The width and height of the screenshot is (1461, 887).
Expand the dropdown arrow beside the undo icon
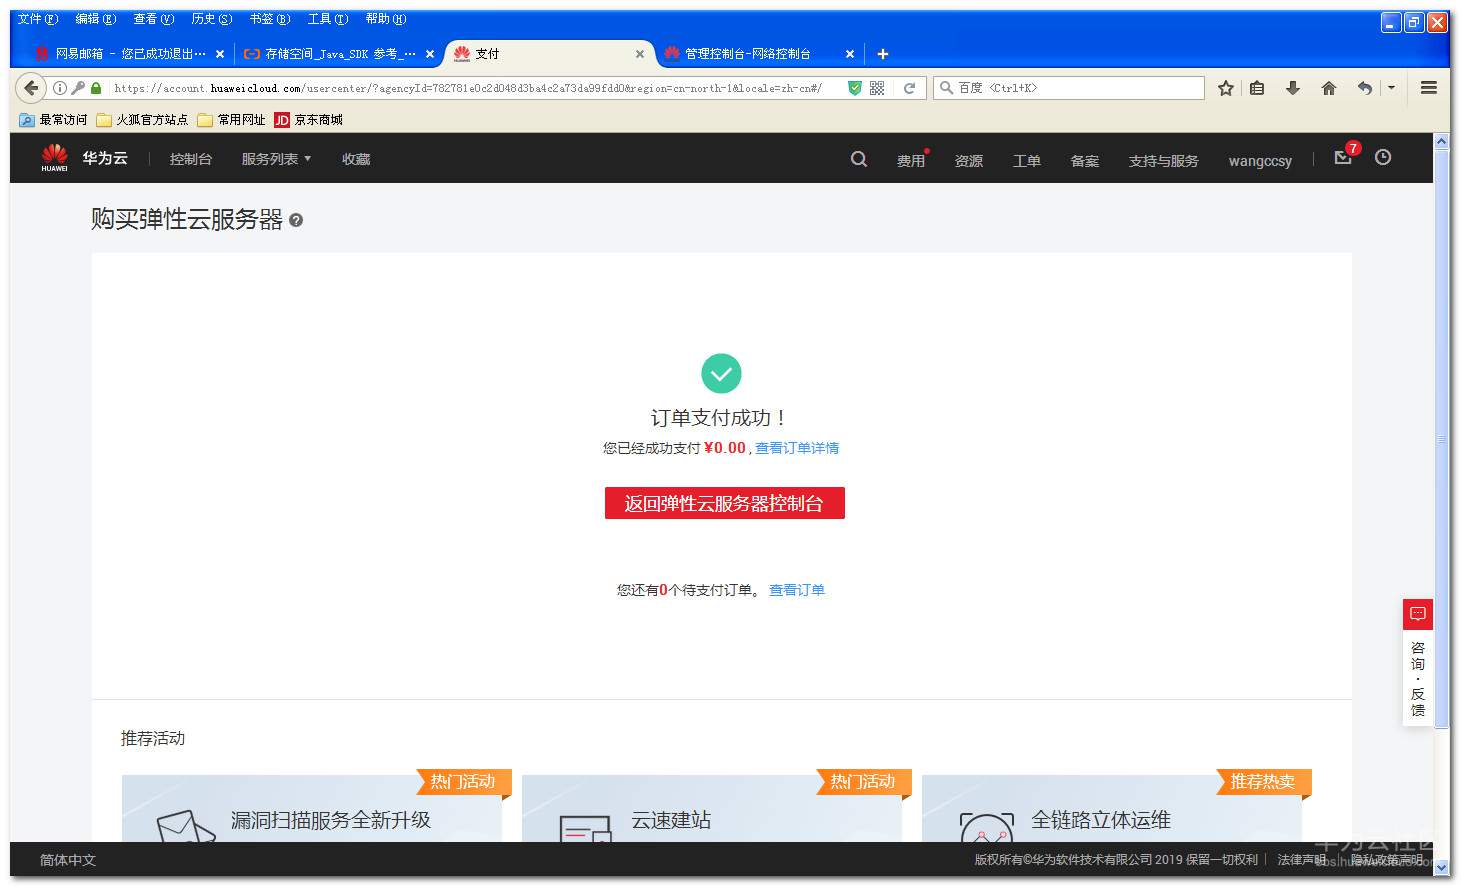pos(1391,88)
